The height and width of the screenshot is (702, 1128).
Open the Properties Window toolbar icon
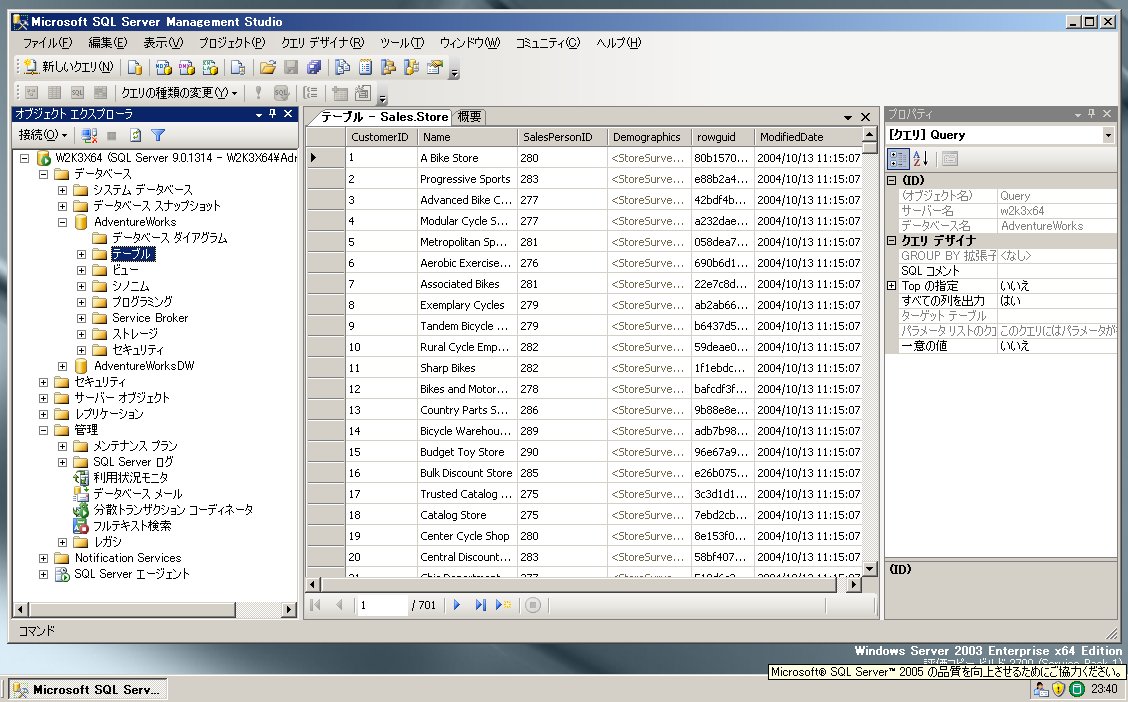[x=435, y=67]
